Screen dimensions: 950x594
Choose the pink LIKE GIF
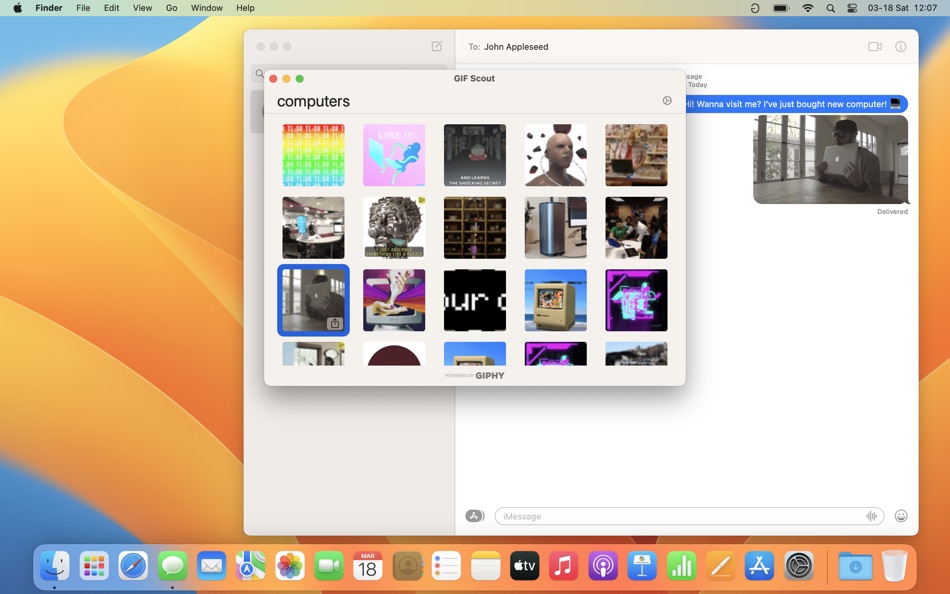tap(394, 155)
